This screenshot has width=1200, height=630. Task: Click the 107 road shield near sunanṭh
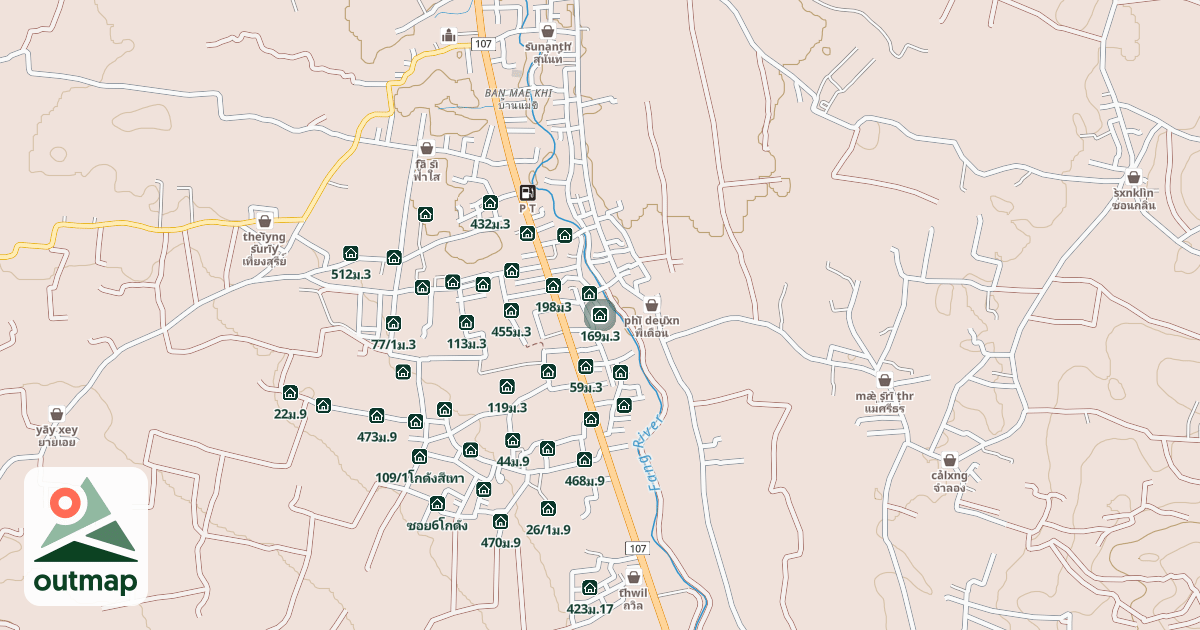pos(483,44)
